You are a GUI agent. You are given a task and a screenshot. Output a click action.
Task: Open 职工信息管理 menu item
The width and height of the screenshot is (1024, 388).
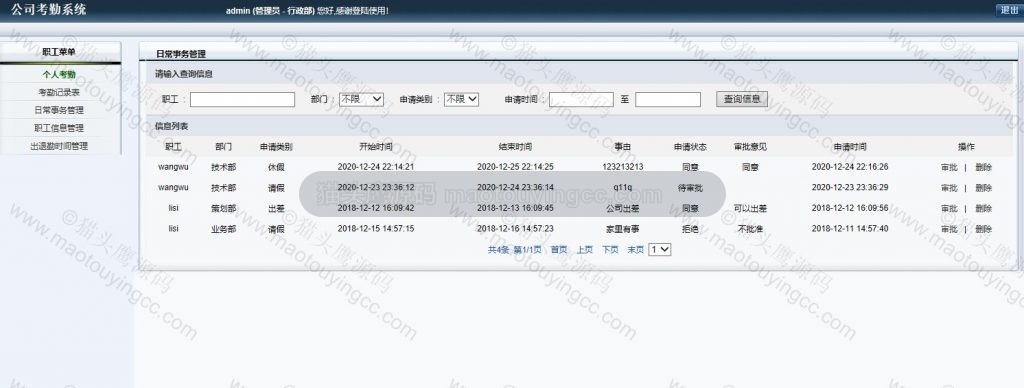[59, 128]
